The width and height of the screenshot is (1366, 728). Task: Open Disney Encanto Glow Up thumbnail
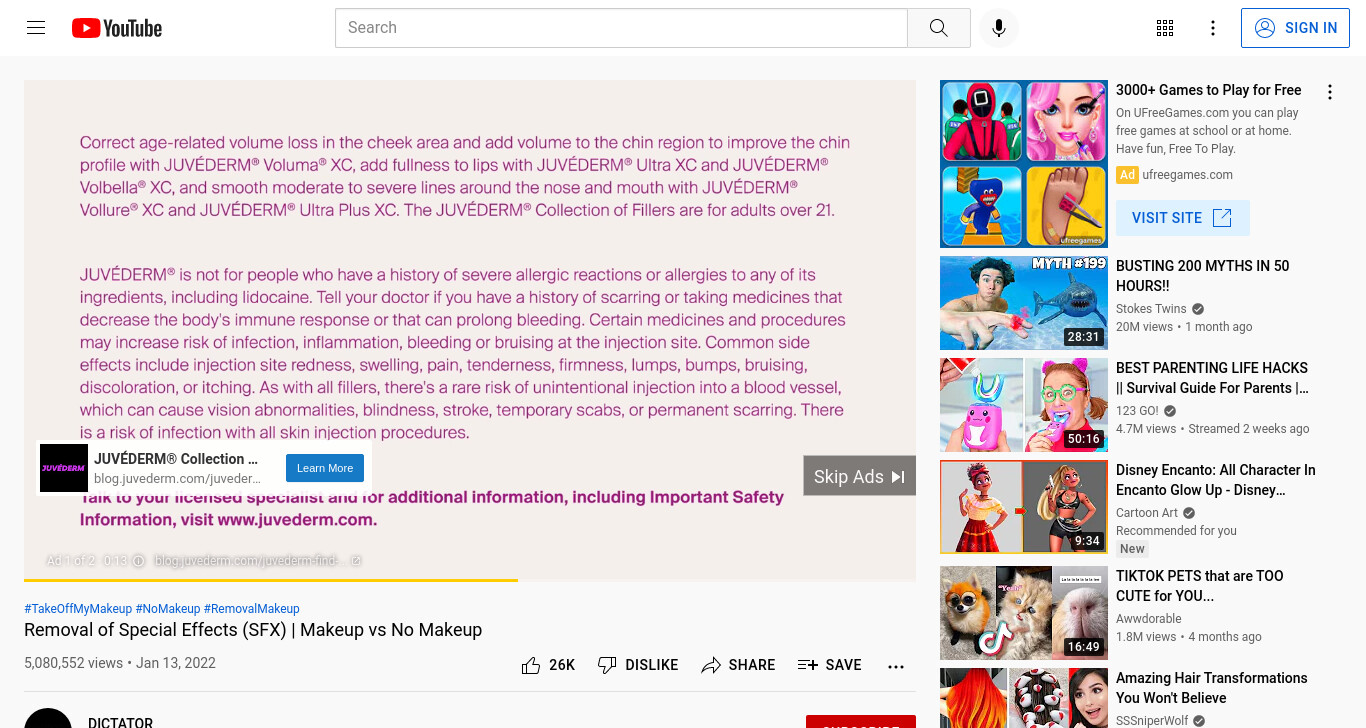pos(1024,507)
